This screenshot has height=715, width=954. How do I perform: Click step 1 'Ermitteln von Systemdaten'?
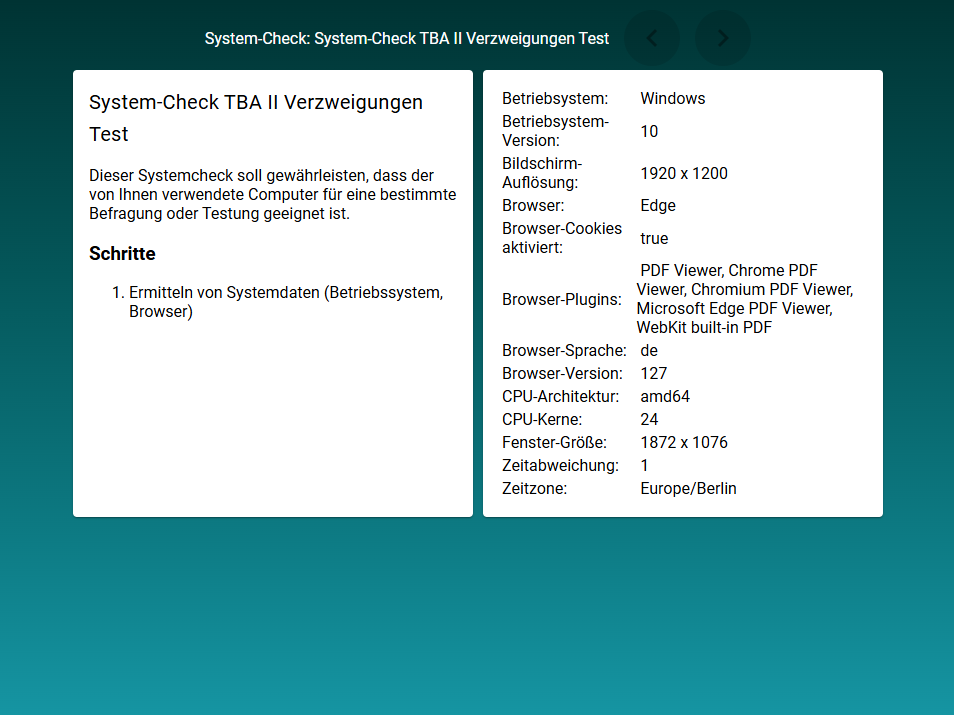(x=285, y=302)
